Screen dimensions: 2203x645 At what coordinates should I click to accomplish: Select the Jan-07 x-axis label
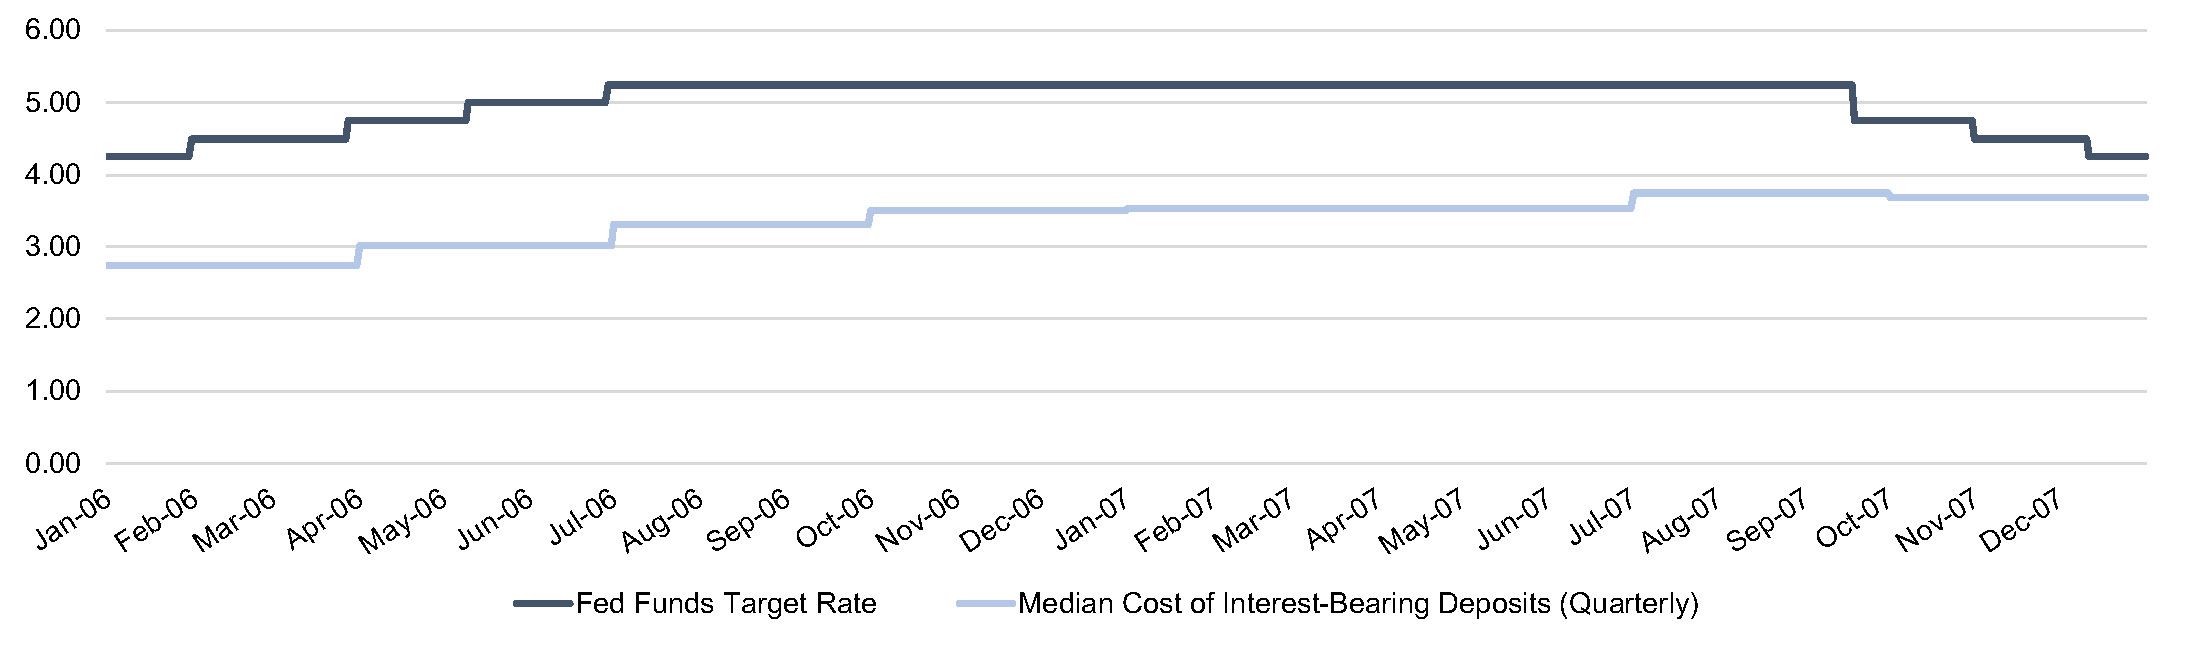pos(1092,520)
